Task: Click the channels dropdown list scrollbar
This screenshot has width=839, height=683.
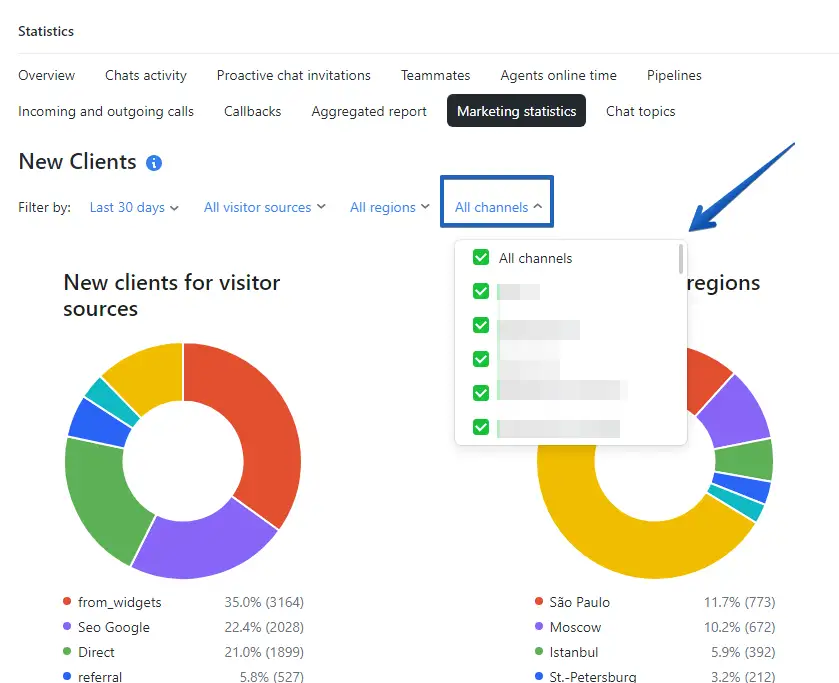Action: (x=682, y=258)
